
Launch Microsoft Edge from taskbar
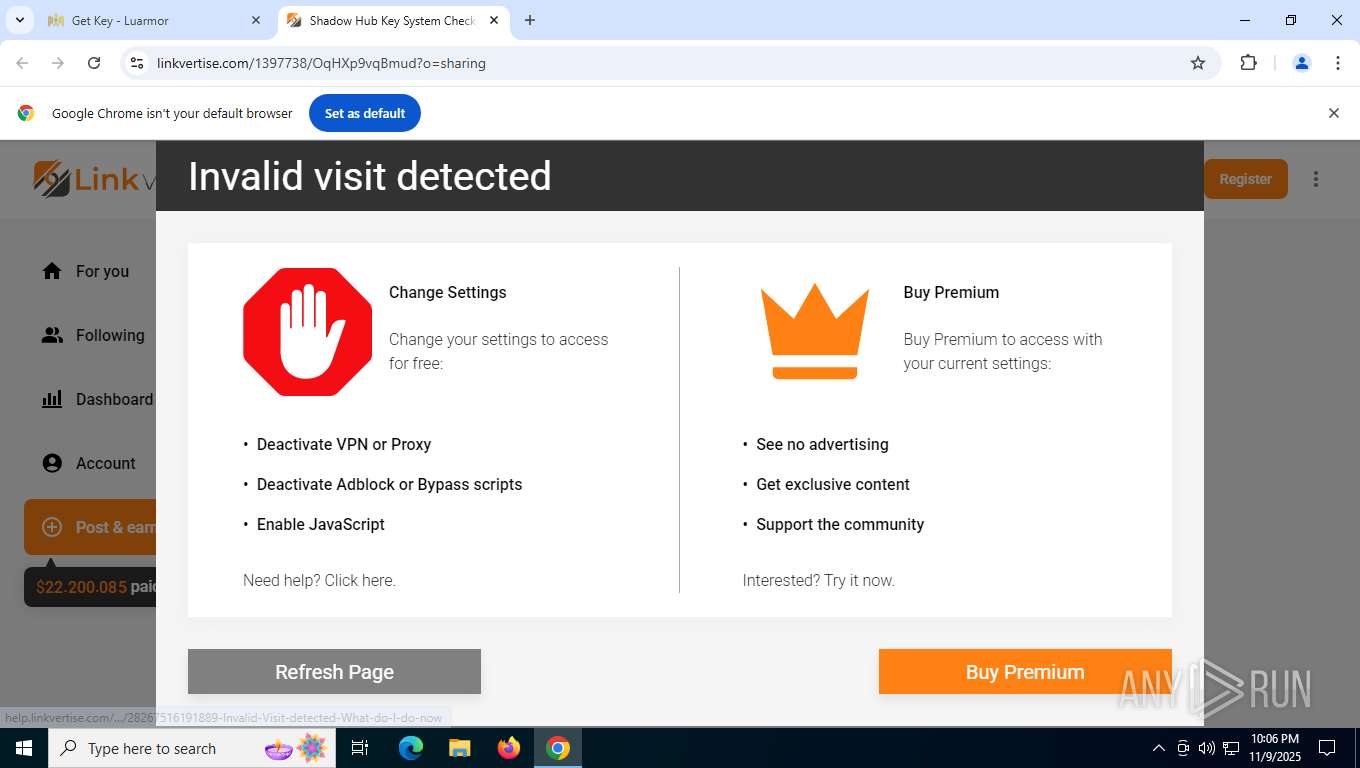pyautogui.click(x=411, y=748)
